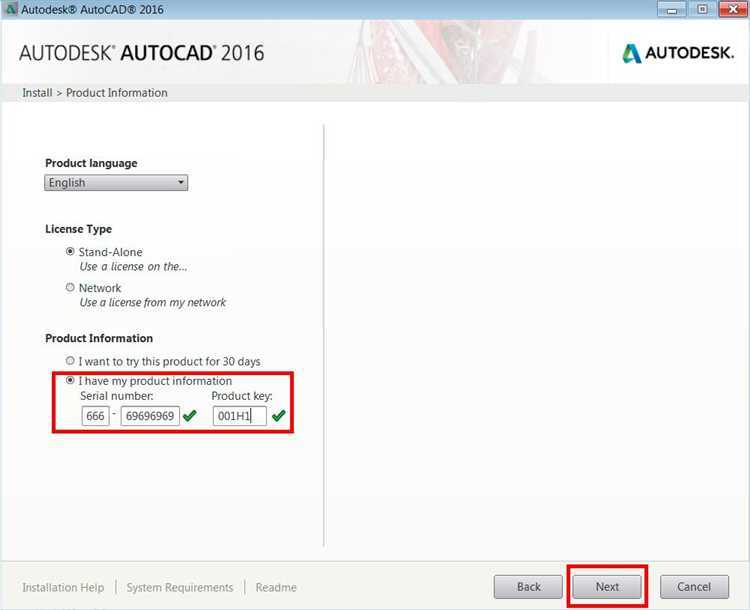Open the Readme link
750x610 pixels.
276,588
